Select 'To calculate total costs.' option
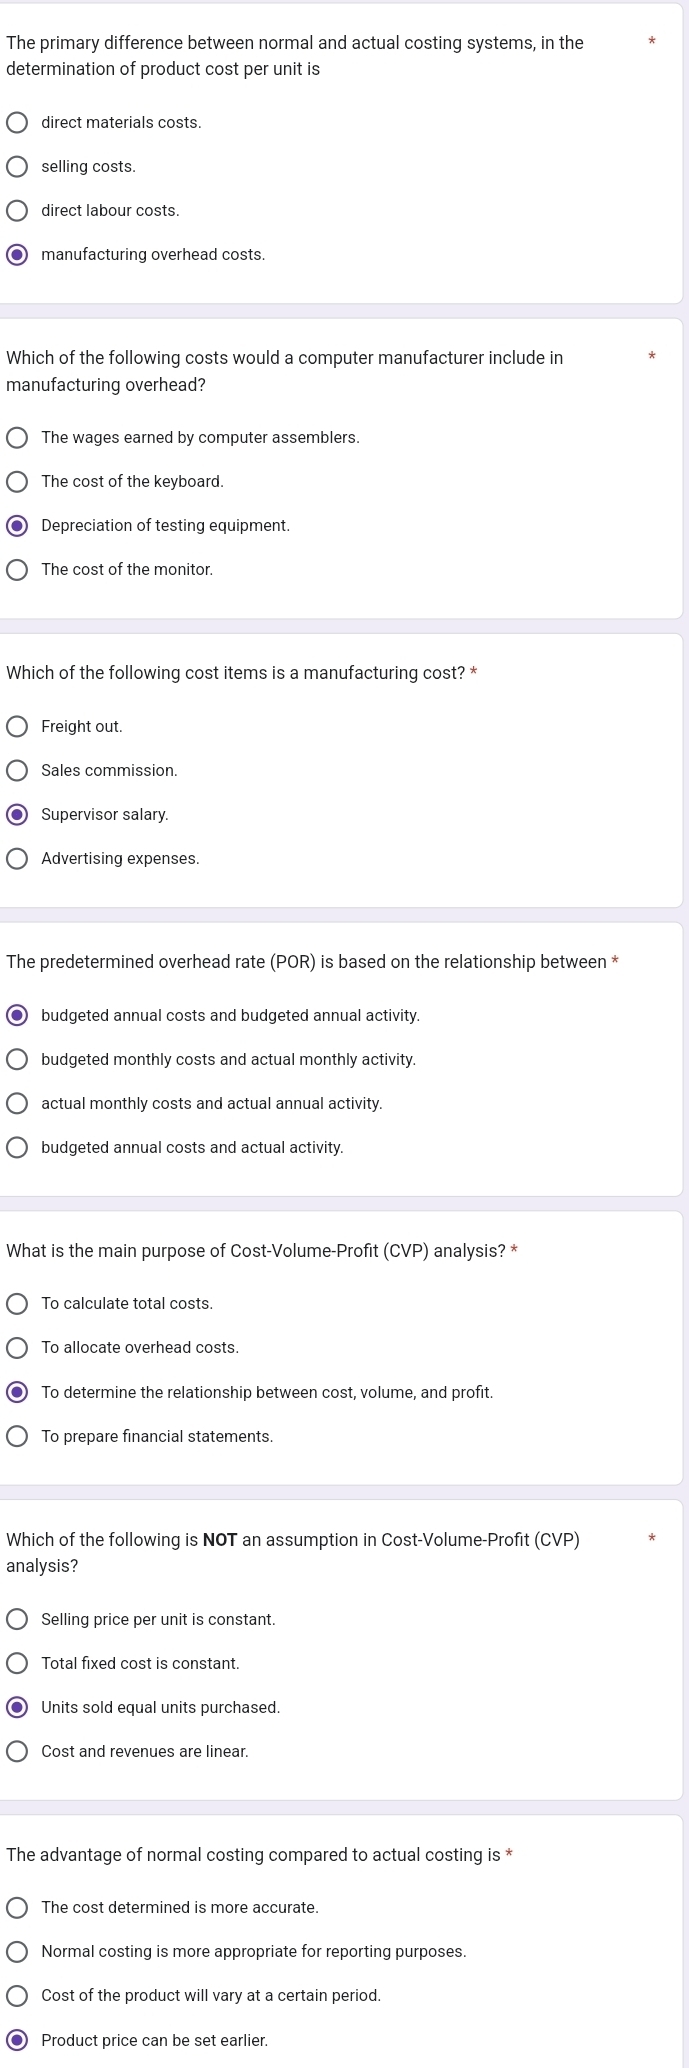The height and width of the screenshot is (2068, 689). click(x=17, y=1304)
